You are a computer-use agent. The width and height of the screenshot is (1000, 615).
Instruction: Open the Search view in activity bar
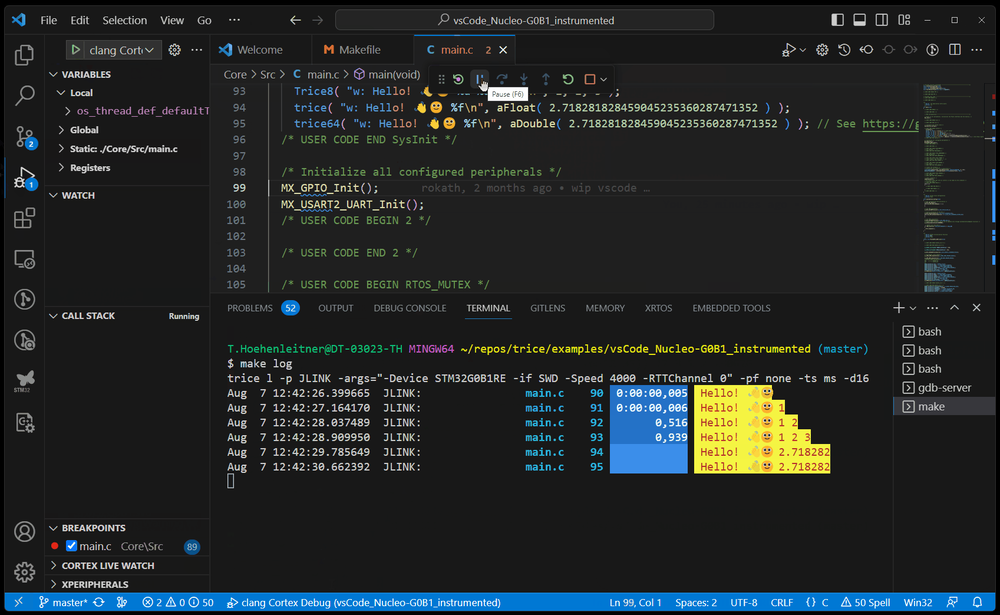coord(24,96)
